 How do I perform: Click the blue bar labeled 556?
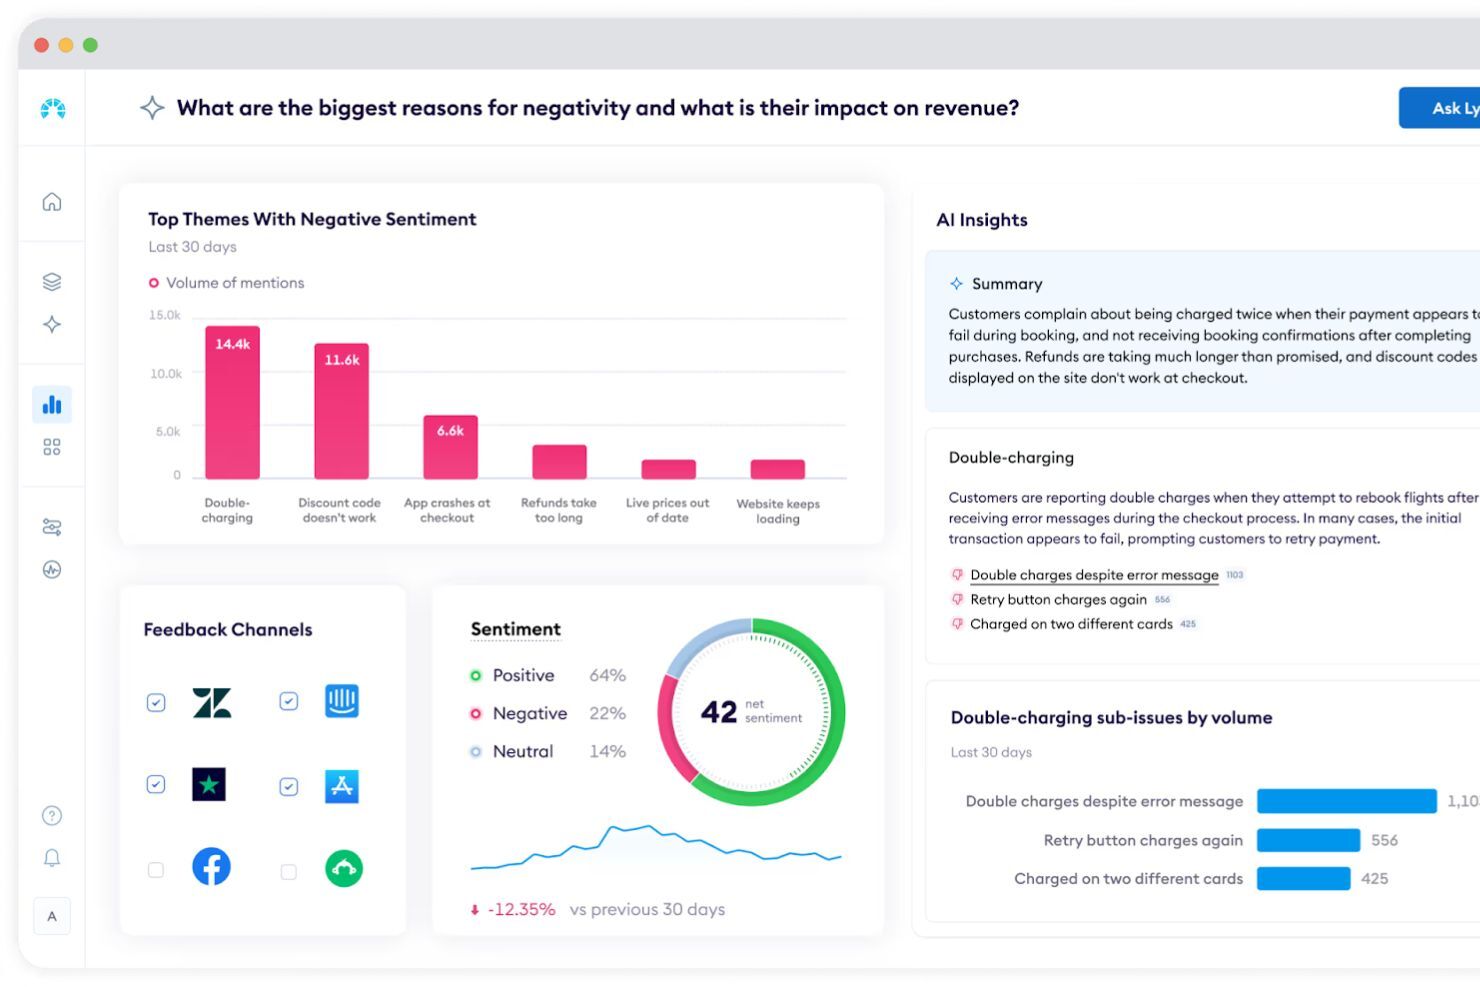click(1308, 840)
